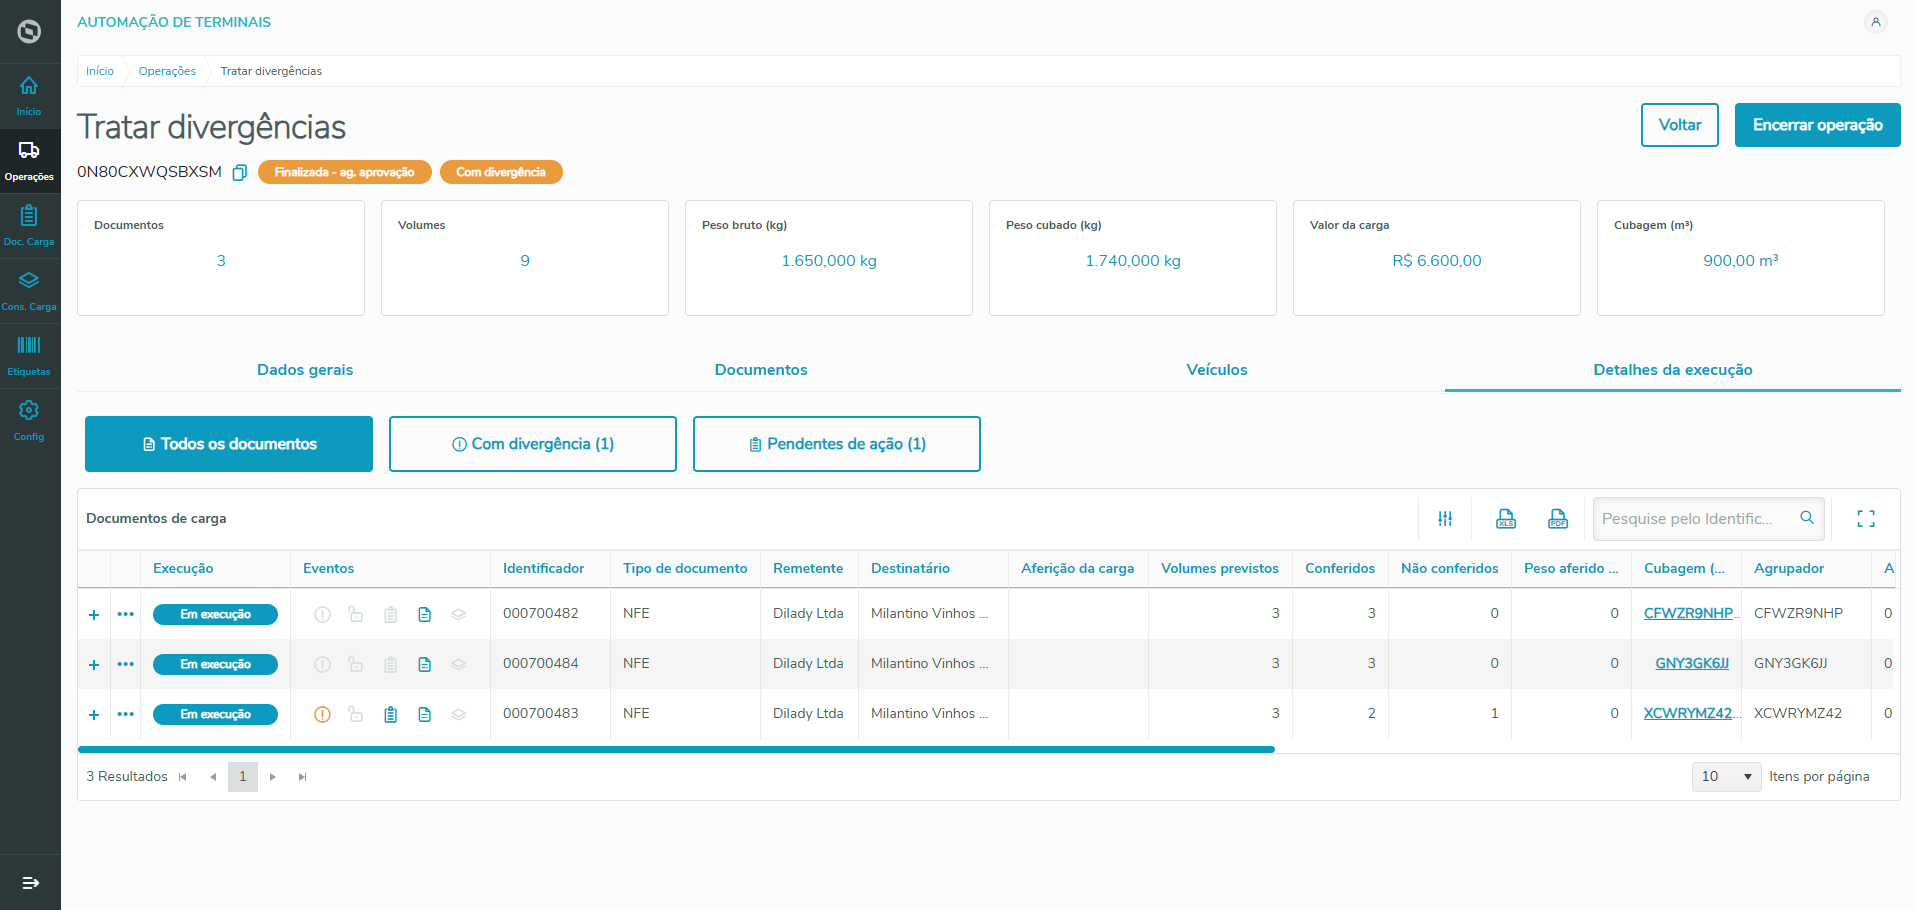The image size is (1916, 910).
Task: Open column settings filter icon
Action: (x=1445, y=519)
